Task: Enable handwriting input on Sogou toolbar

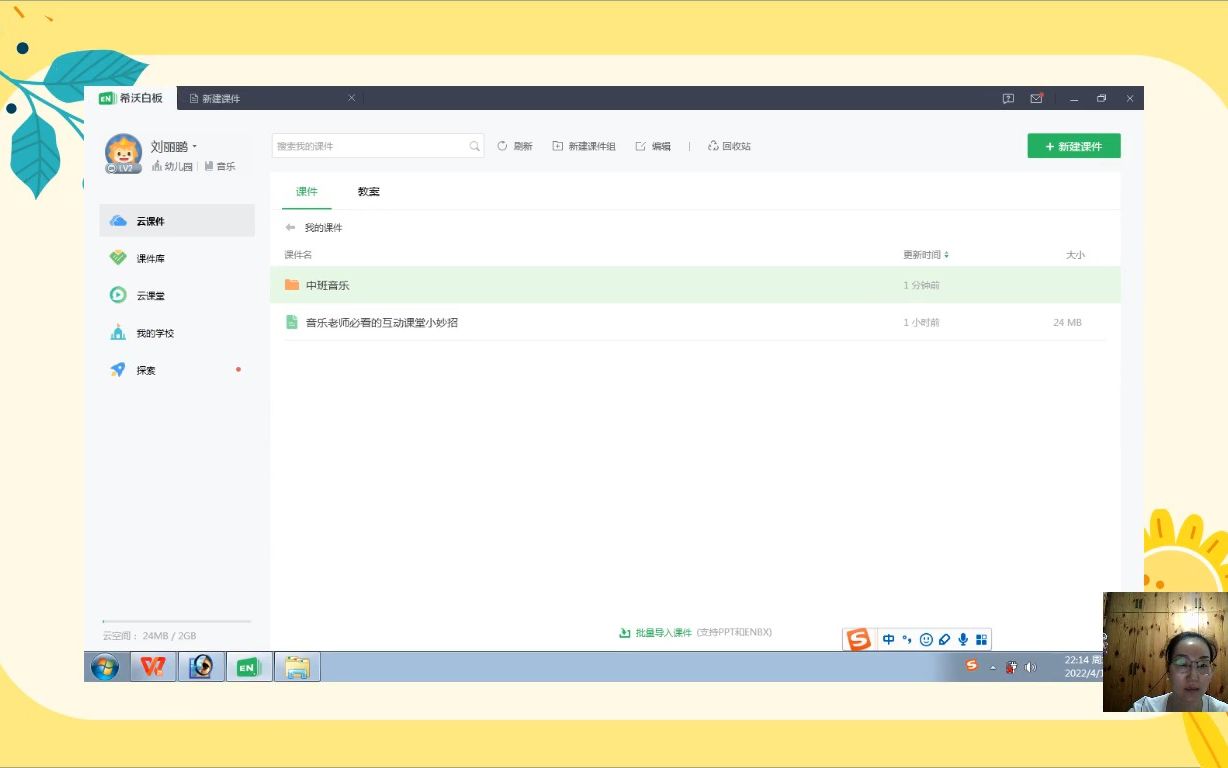Action: pyautogui.click(x=944, y=639)
